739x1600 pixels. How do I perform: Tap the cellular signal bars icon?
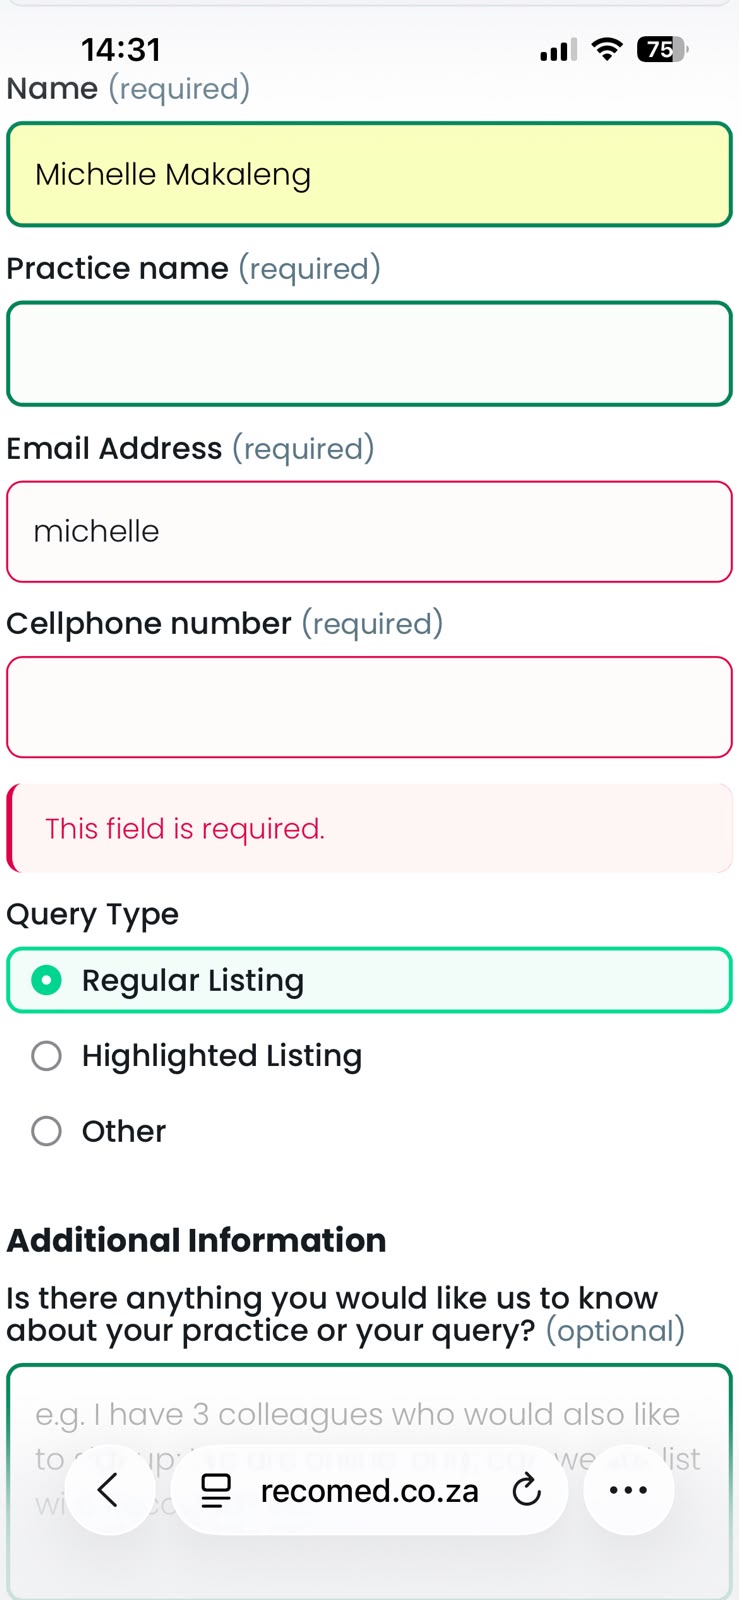click(x=558, y=50)
